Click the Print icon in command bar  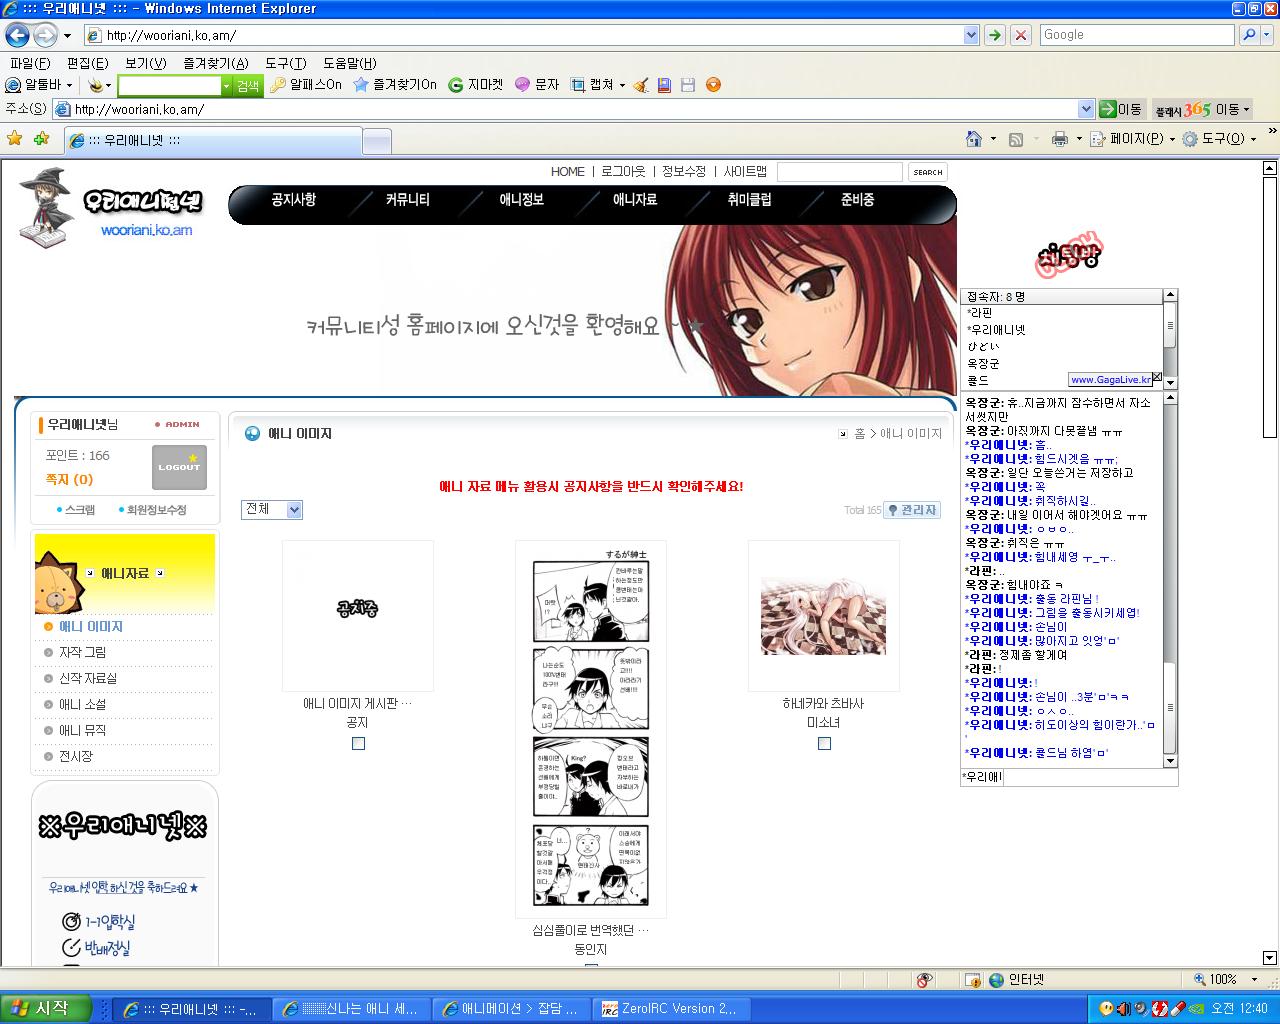pyautogui.click(x=1059, y=139)
